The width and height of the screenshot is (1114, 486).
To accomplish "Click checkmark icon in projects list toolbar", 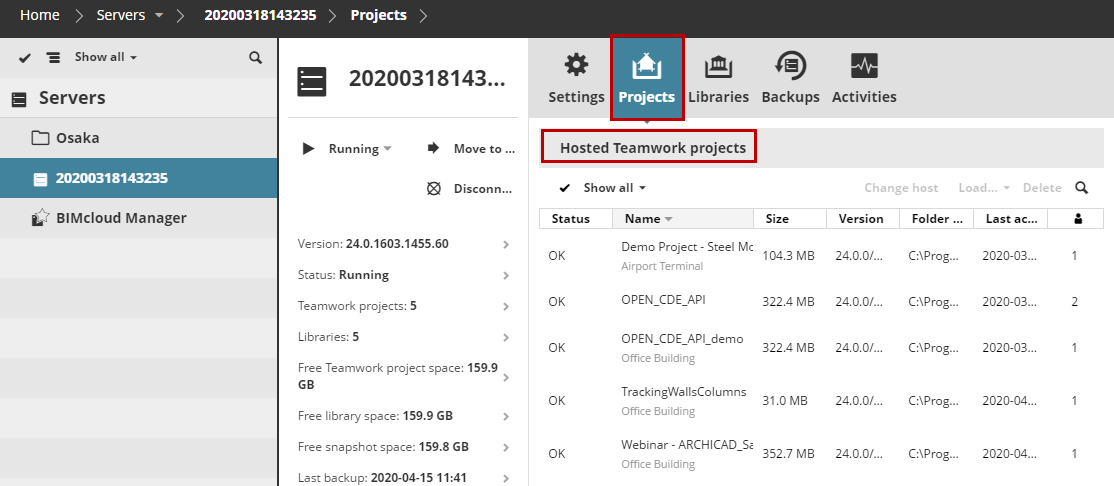I will [565, 188].
